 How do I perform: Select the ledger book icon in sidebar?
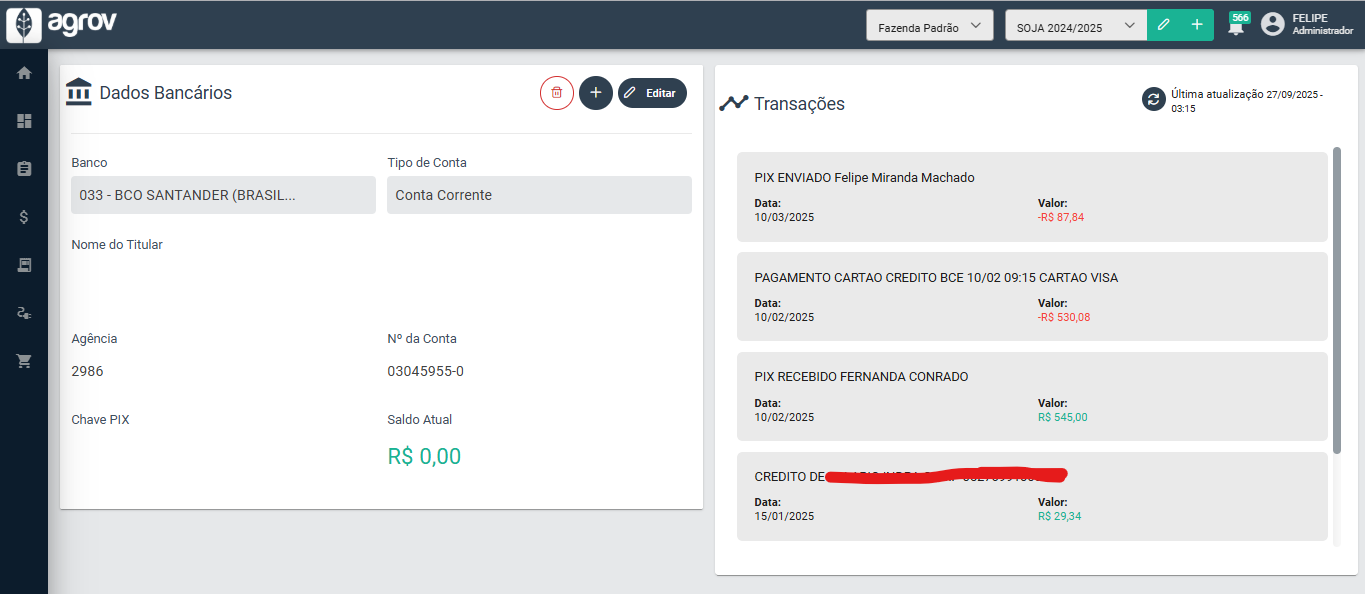pyautogui.click(x=23, y=264)
